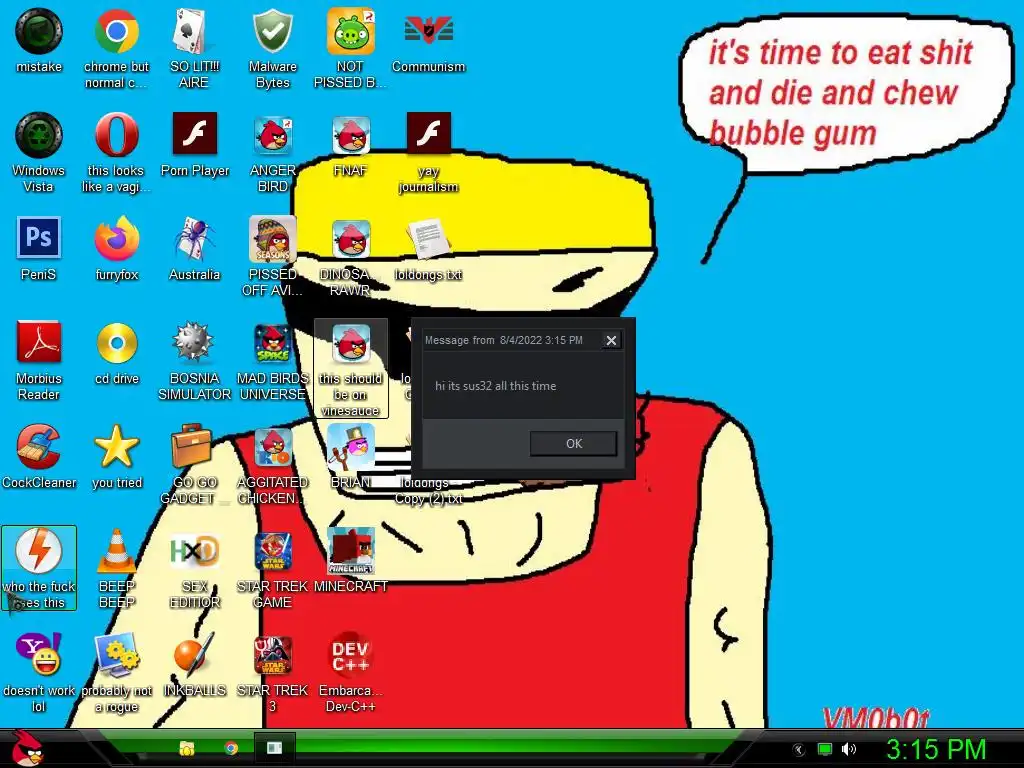This screenshot has width=1024, height=768.
Task: Open the 'mistake' desktop icon
Action: coord(39,42)
